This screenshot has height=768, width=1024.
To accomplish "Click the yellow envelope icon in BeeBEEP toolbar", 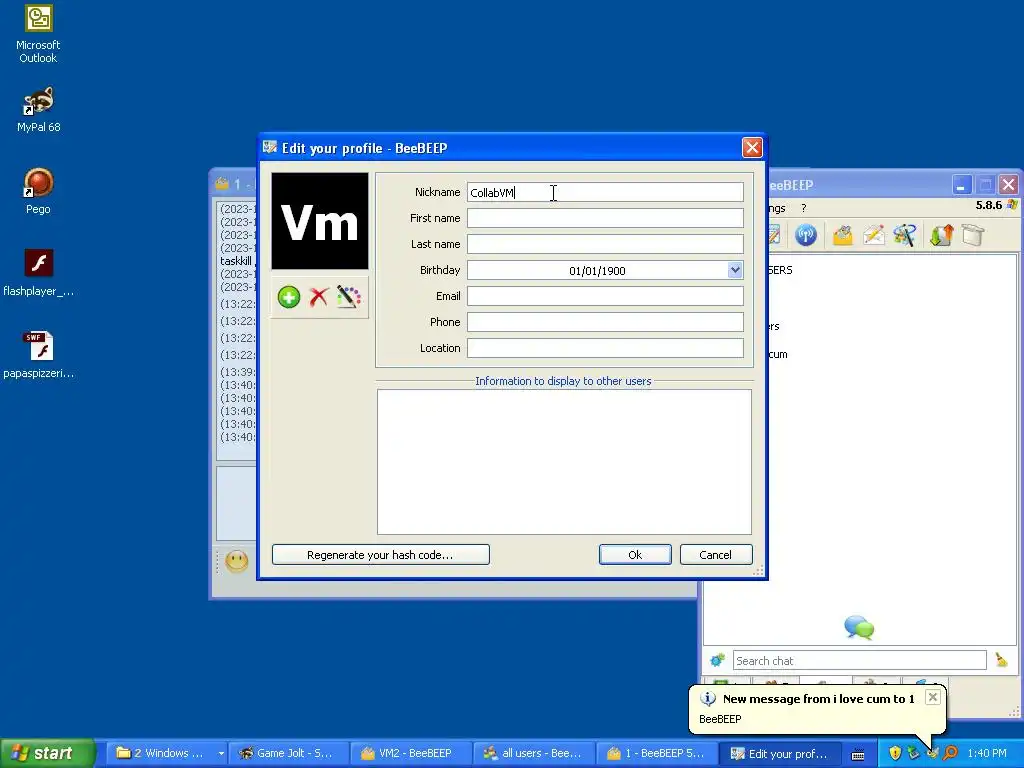I will point(842,235).
